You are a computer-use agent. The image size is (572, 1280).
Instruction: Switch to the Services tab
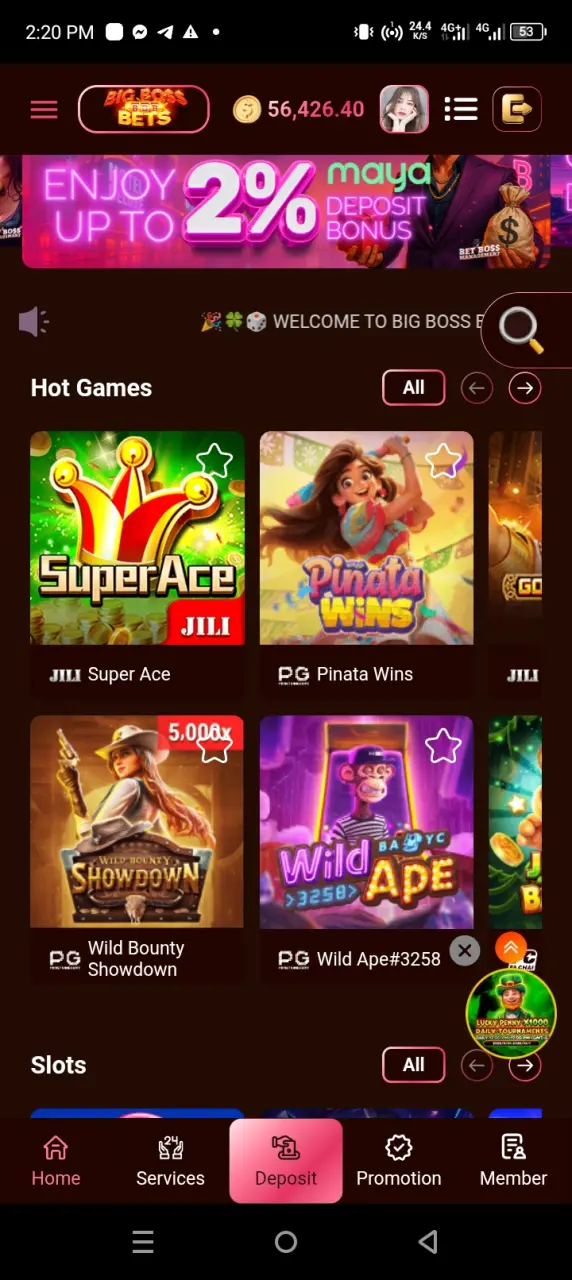(170, 1161)
